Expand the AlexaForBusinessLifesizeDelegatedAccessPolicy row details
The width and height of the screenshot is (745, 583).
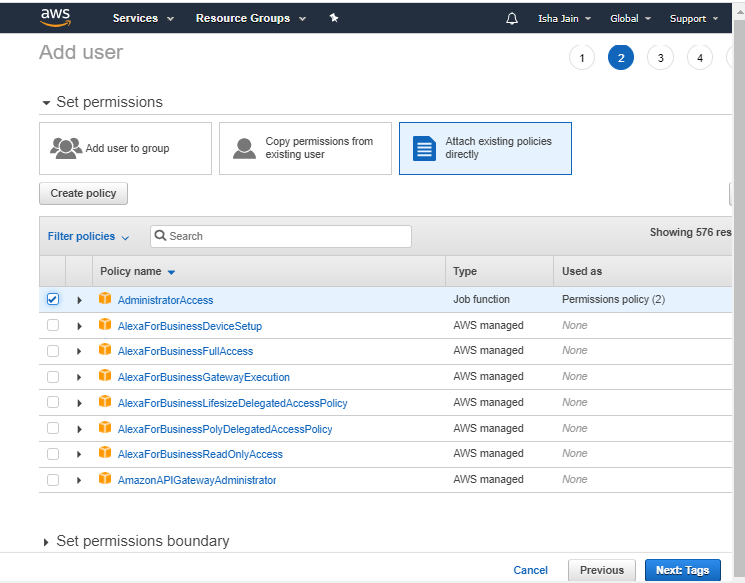[x=79, y=403]
